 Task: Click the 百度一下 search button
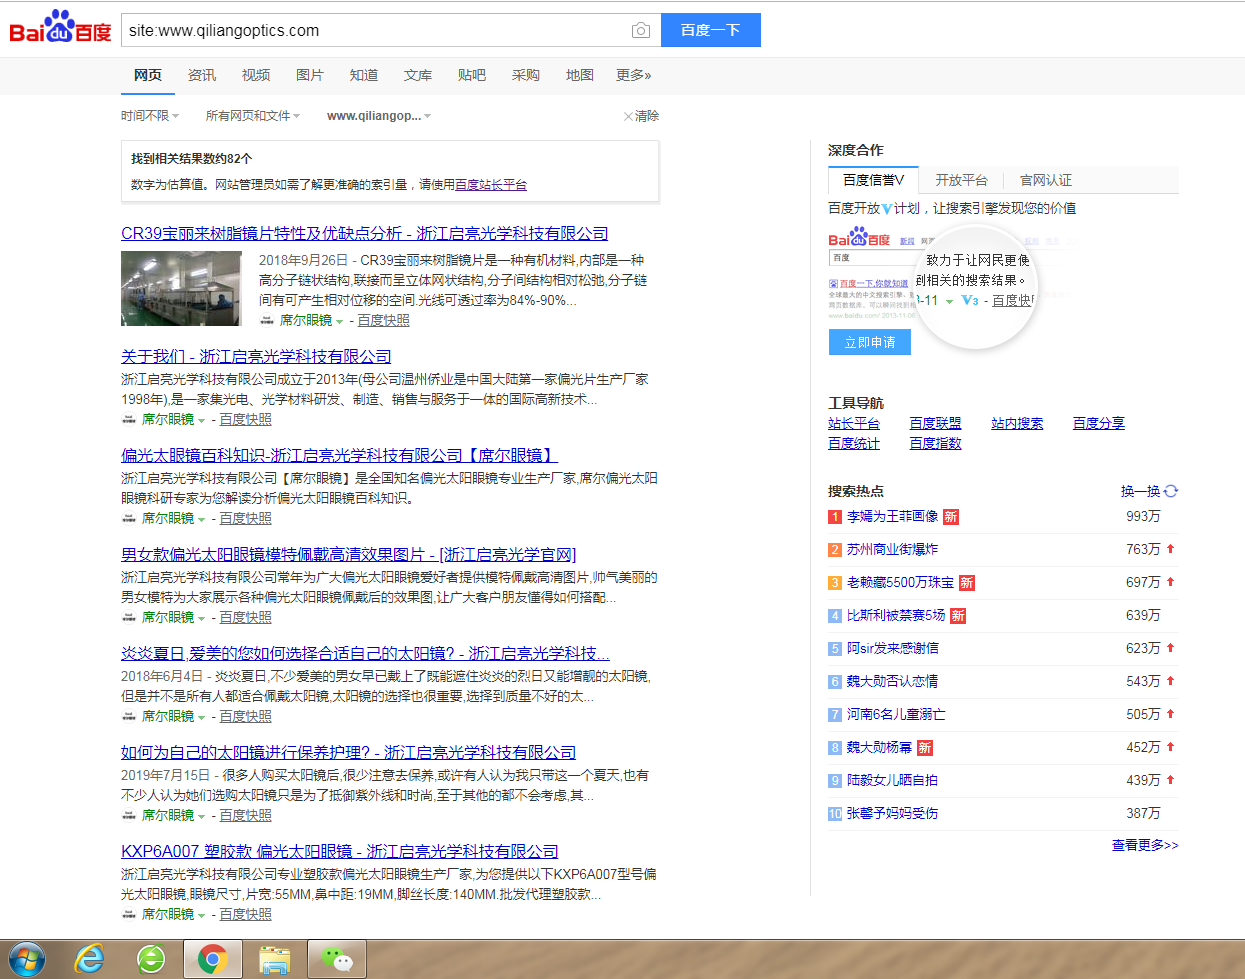pyautogui.click(x=711, y=30)
